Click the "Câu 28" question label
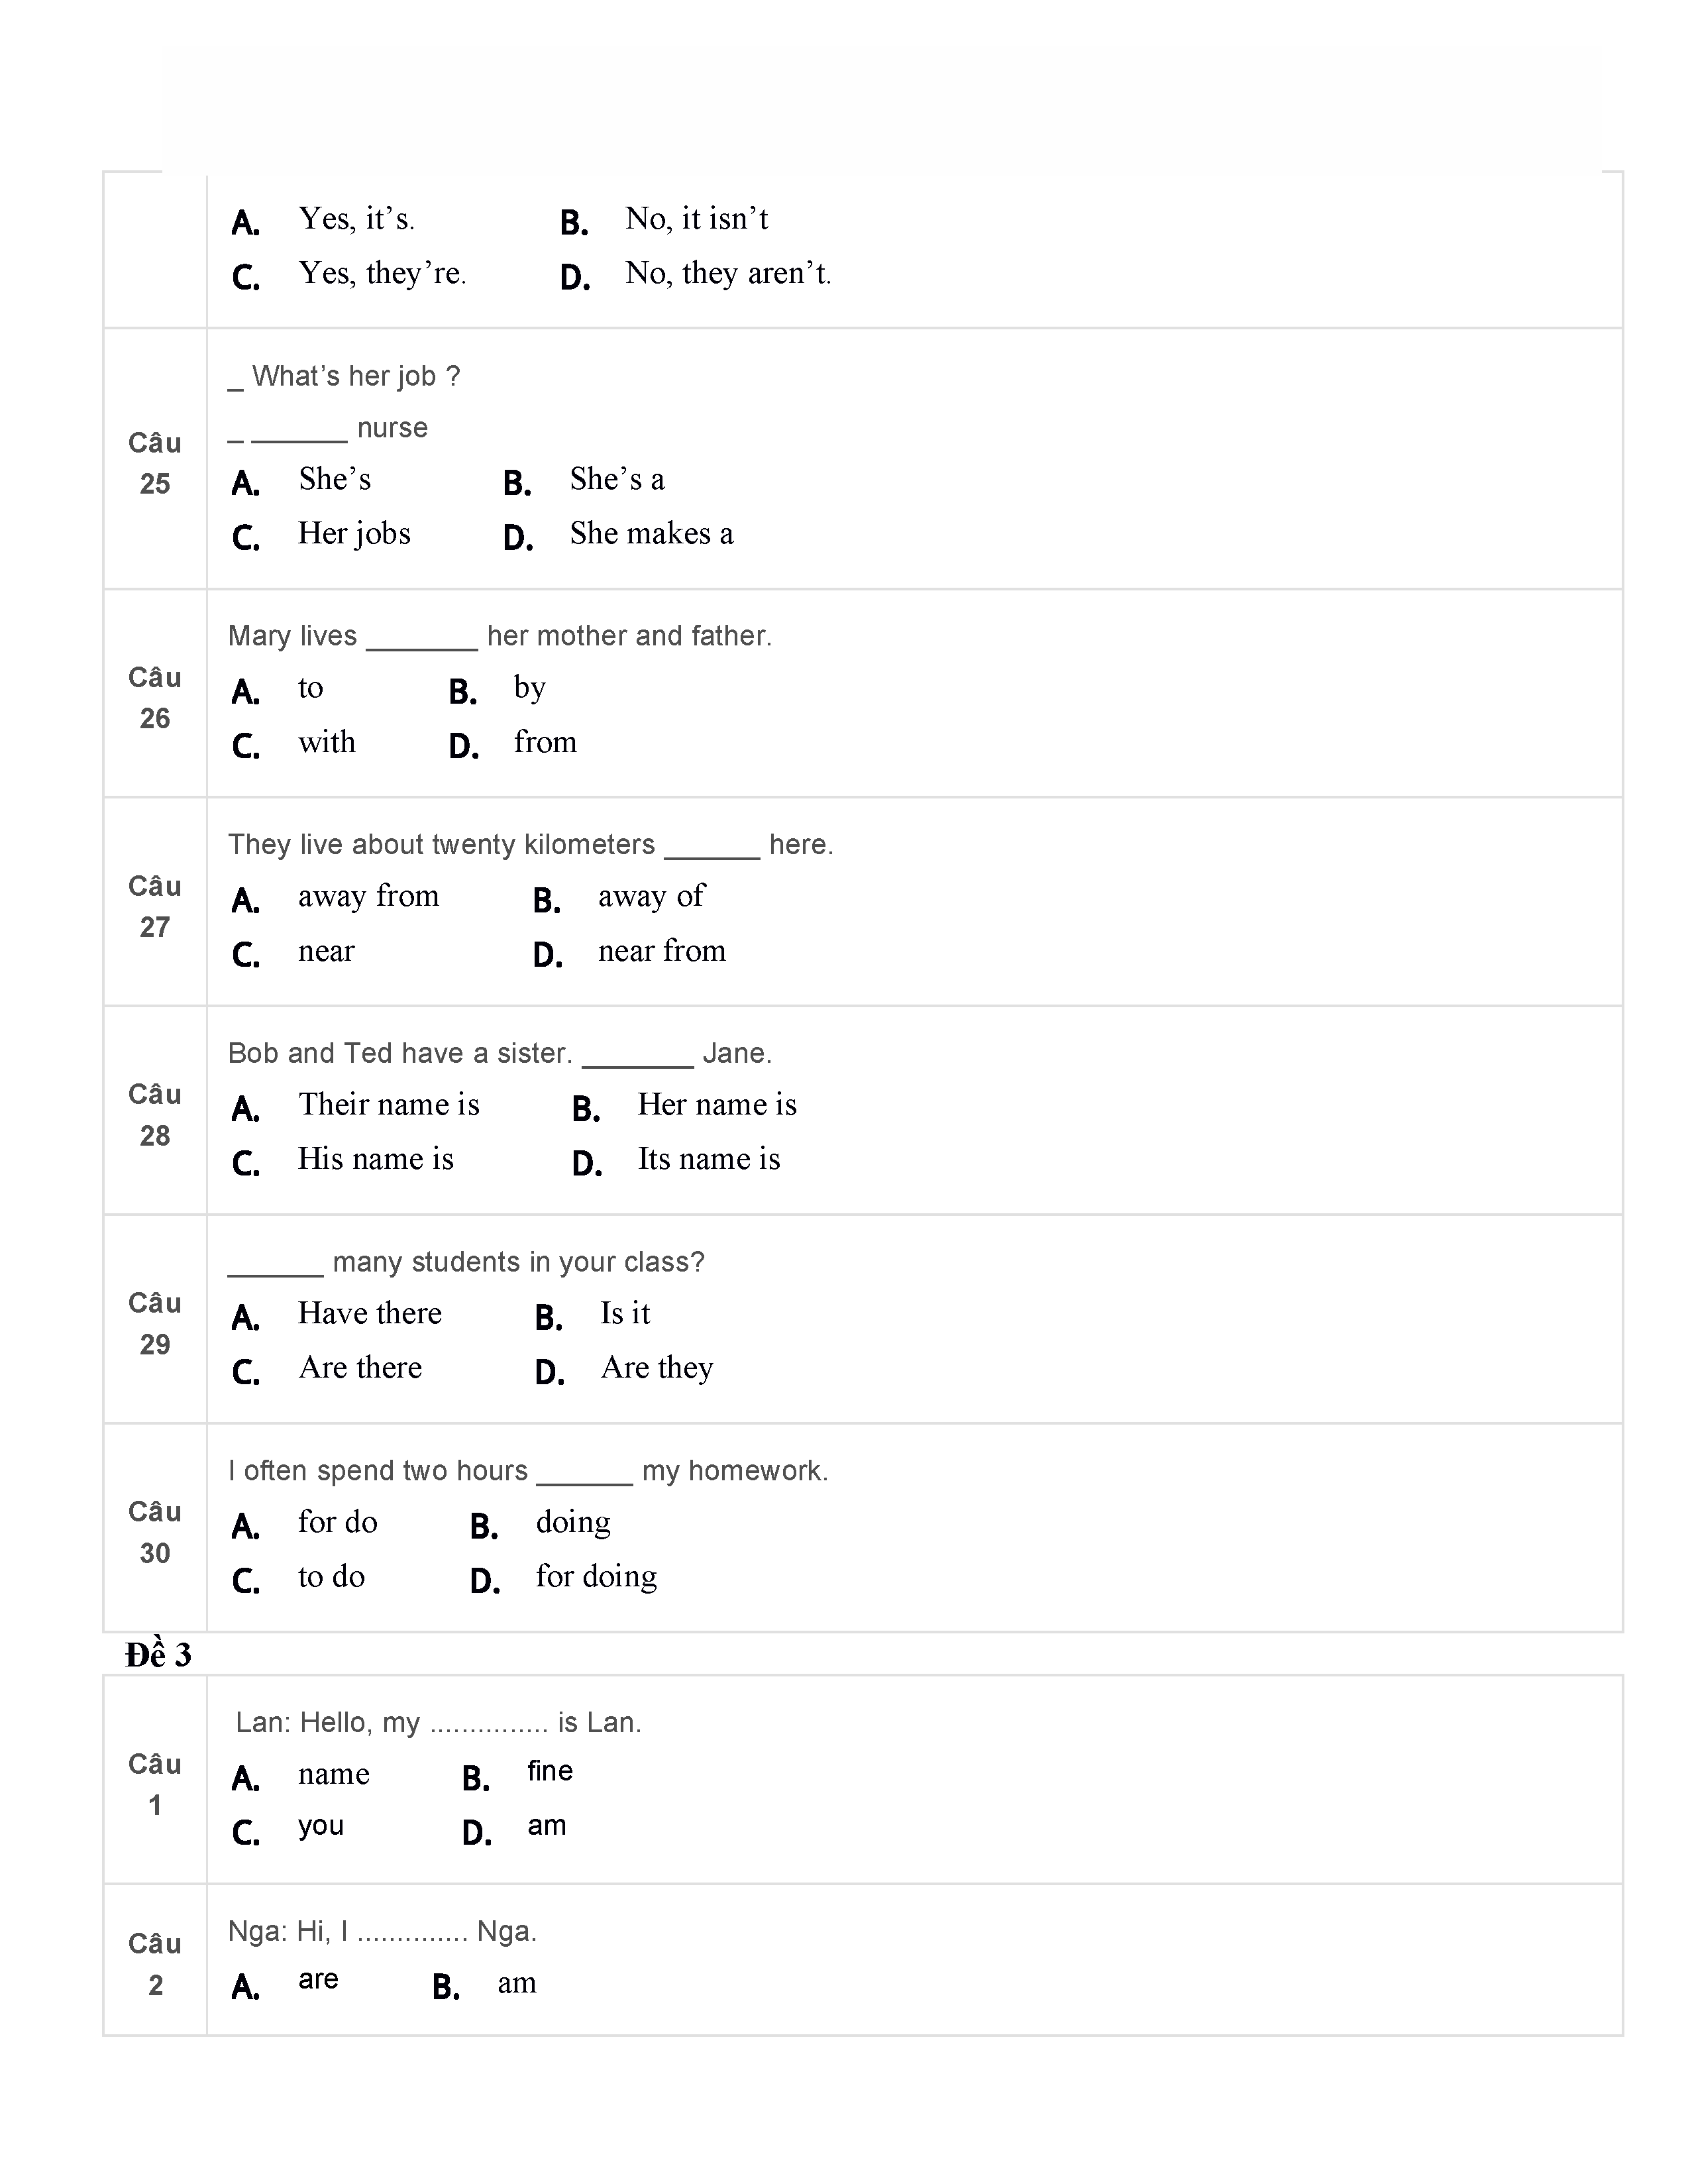The width and height of the screenshot is (1690, 2184). pos(155,1115)
